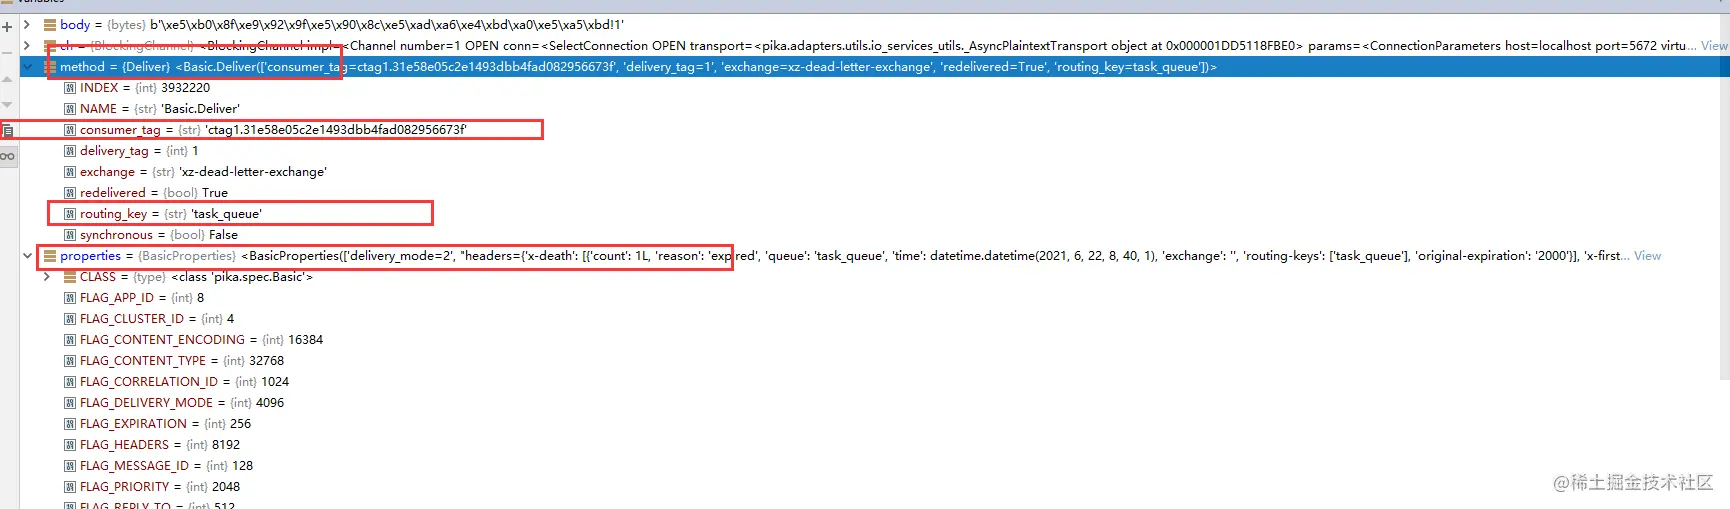Image resolution: width=1730 pixels, height=509 pixels.
Task: Click the Remove Watch minus icon
Action: 7,51
